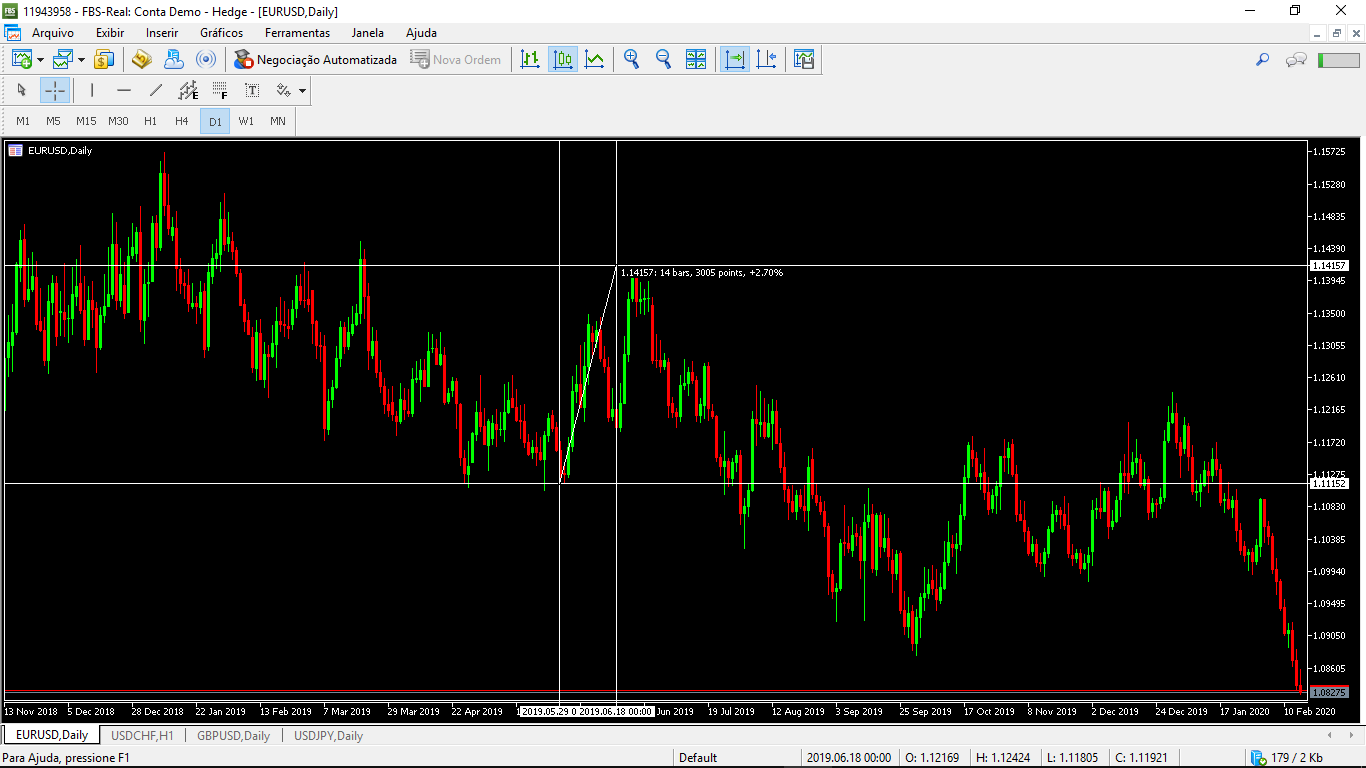
Task: Expand the new chart dropdown arrow
Action: 40,60
